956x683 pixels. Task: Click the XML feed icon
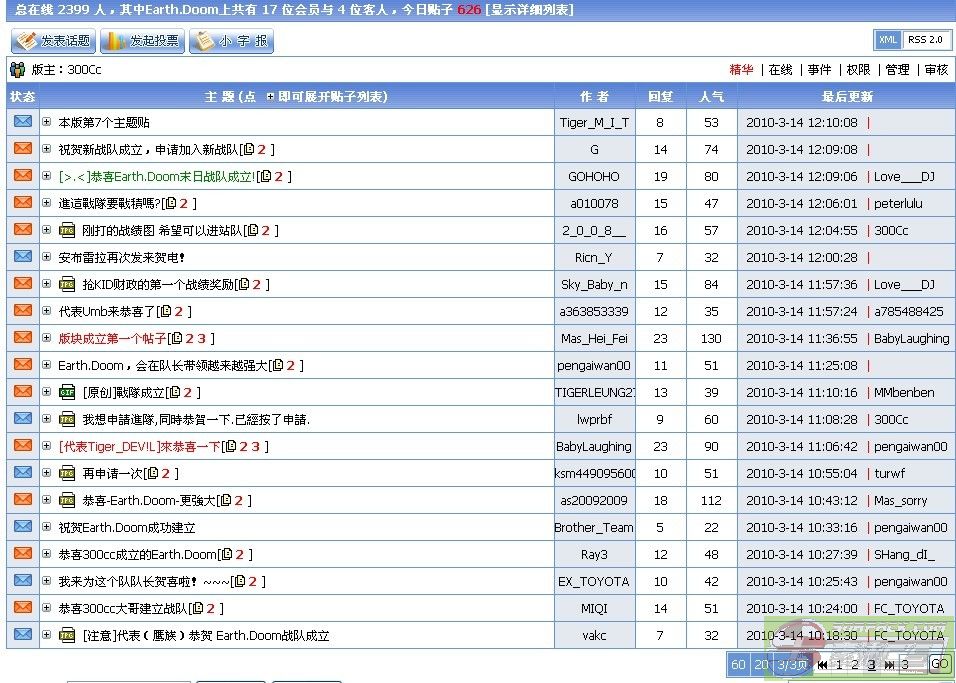(887, 40)
